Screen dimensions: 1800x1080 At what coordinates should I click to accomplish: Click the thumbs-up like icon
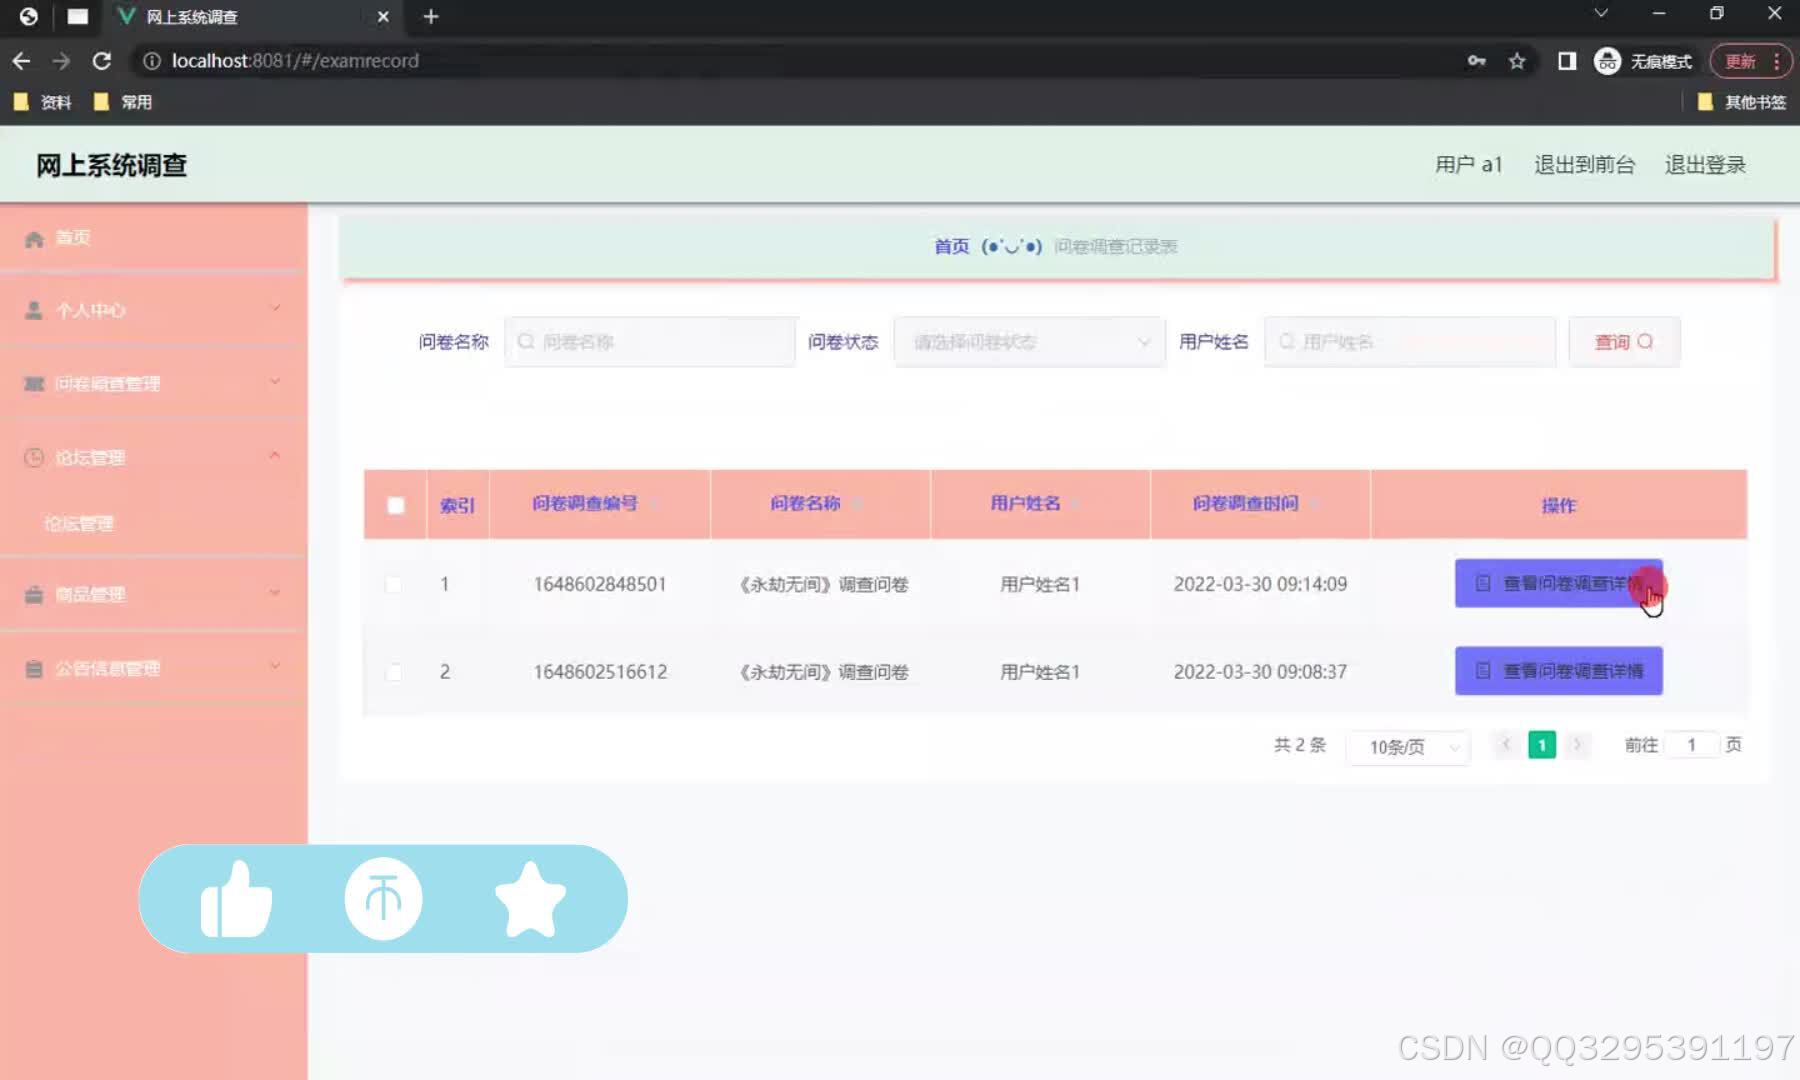(x=236, y=899)
